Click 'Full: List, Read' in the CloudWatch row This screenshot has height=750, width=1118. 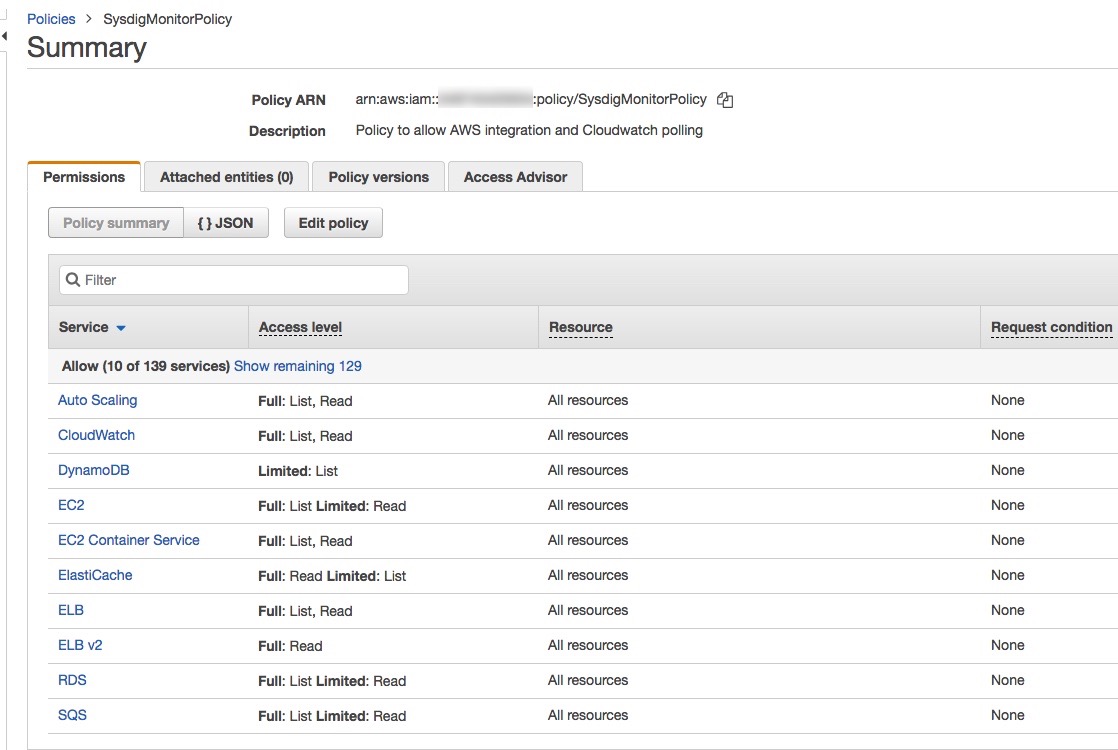click(x=305, y=436)
